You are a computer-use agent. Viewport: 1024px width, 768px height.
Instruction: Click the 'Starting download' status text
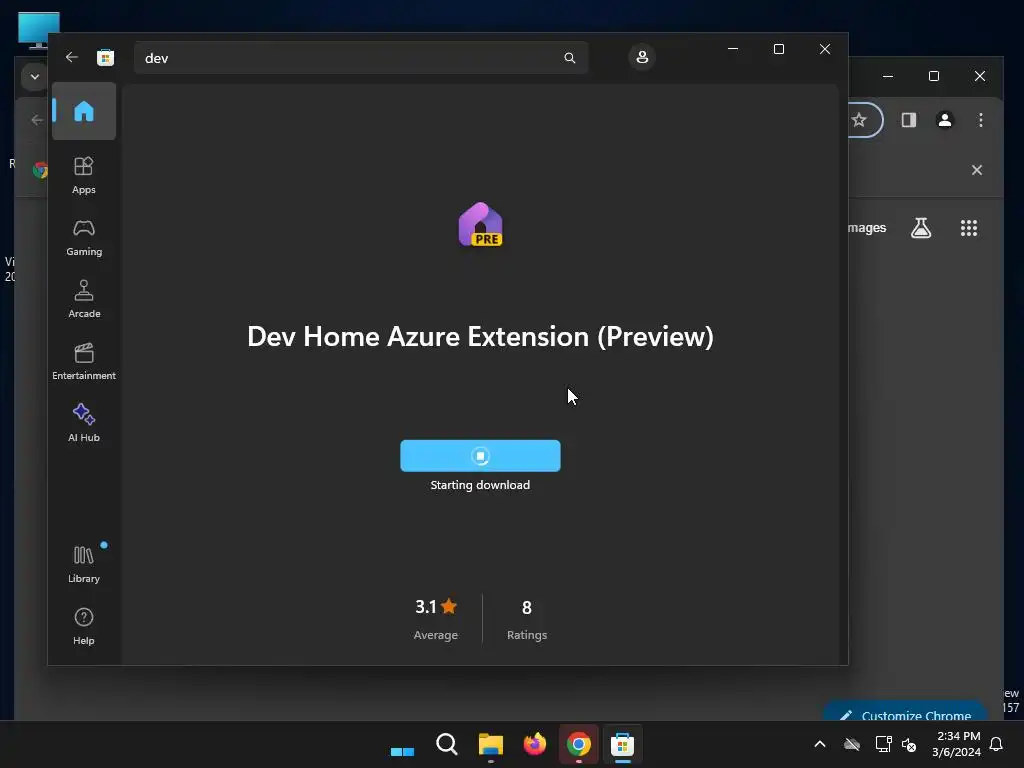pyautogui.click(x=480, y=485)
